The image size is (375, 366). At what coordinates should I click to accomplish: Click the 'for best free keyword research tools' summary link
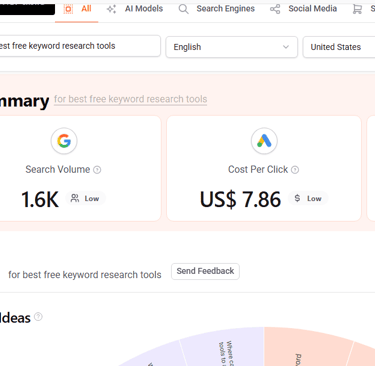pyautogui.click(x=130, y=99)
